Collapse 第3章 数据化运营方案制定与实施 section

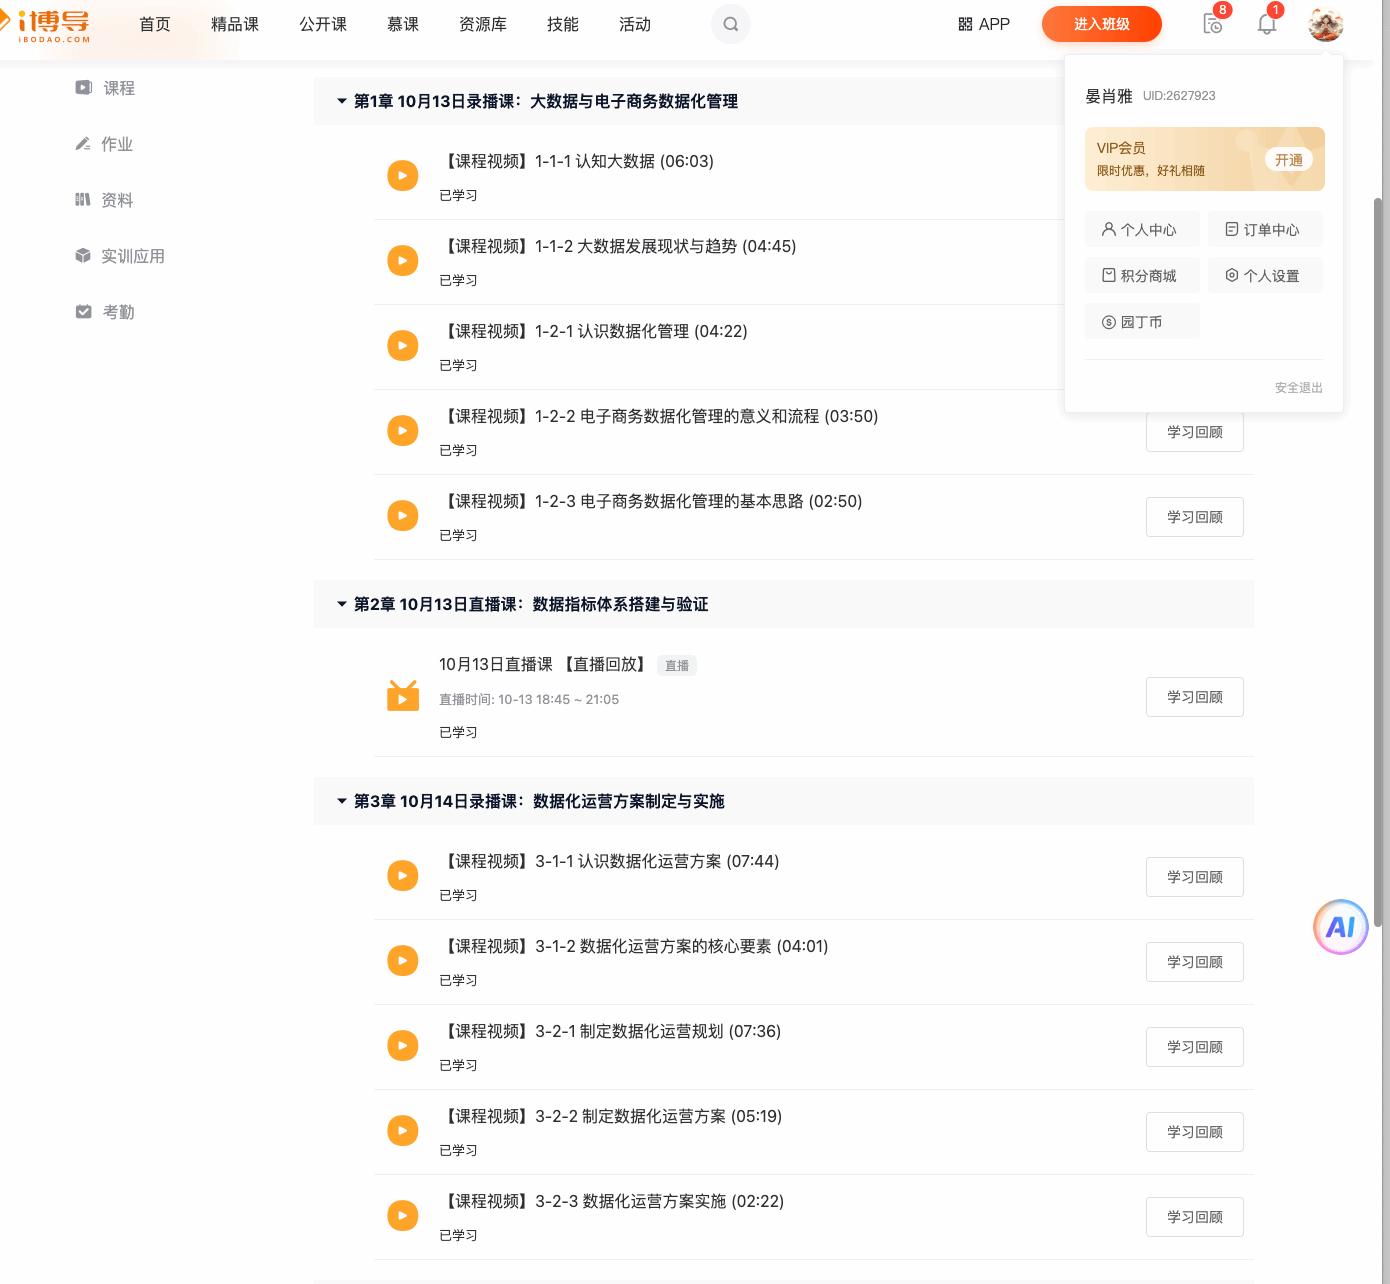click(x=342, y=801)
